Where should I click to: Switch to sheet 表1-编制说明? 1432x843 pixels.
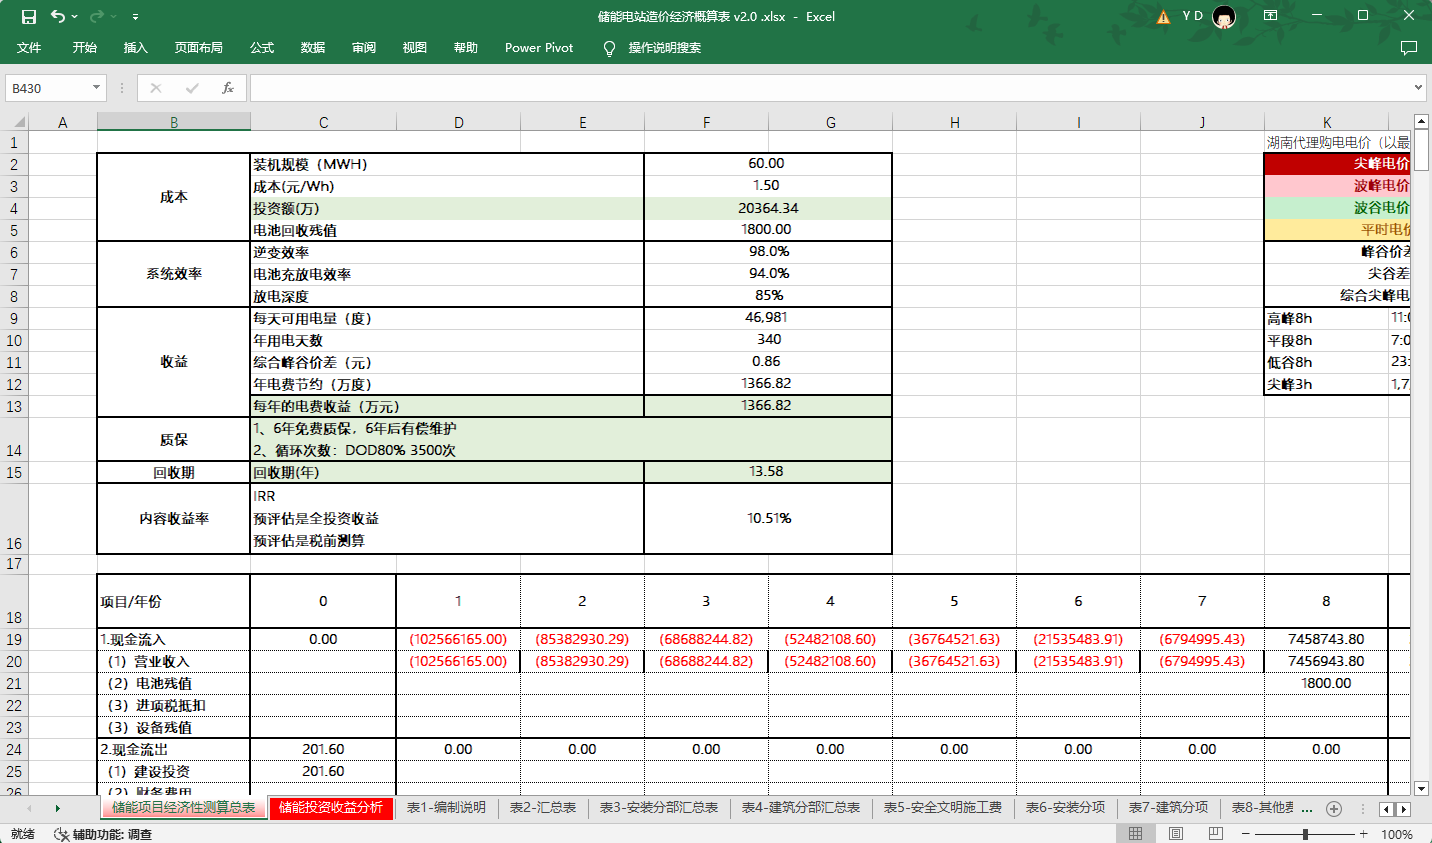click(x=446, y=808)
